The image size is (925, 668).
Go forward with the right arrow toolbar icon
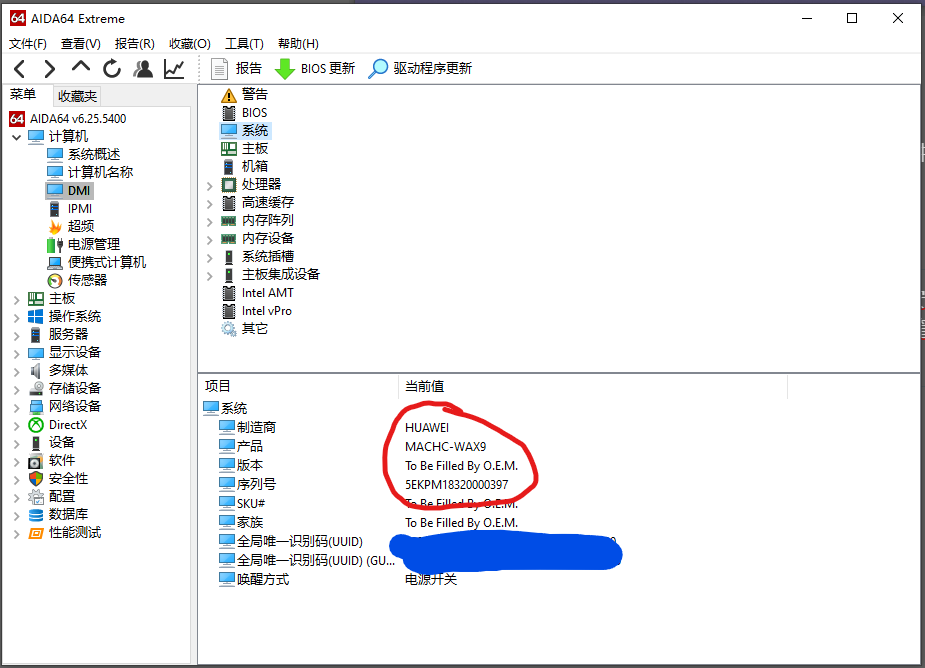pos(50,69)
